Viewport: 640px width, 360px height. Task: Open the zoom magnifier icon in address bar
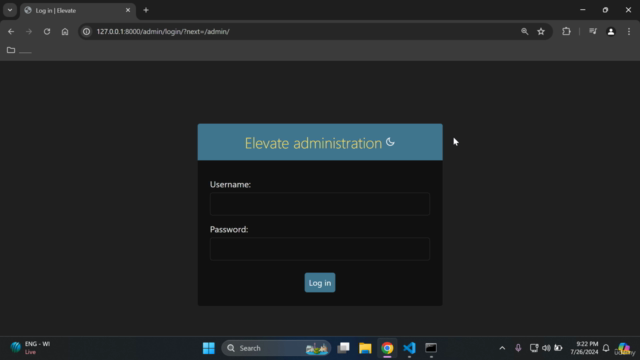point(524,31)
